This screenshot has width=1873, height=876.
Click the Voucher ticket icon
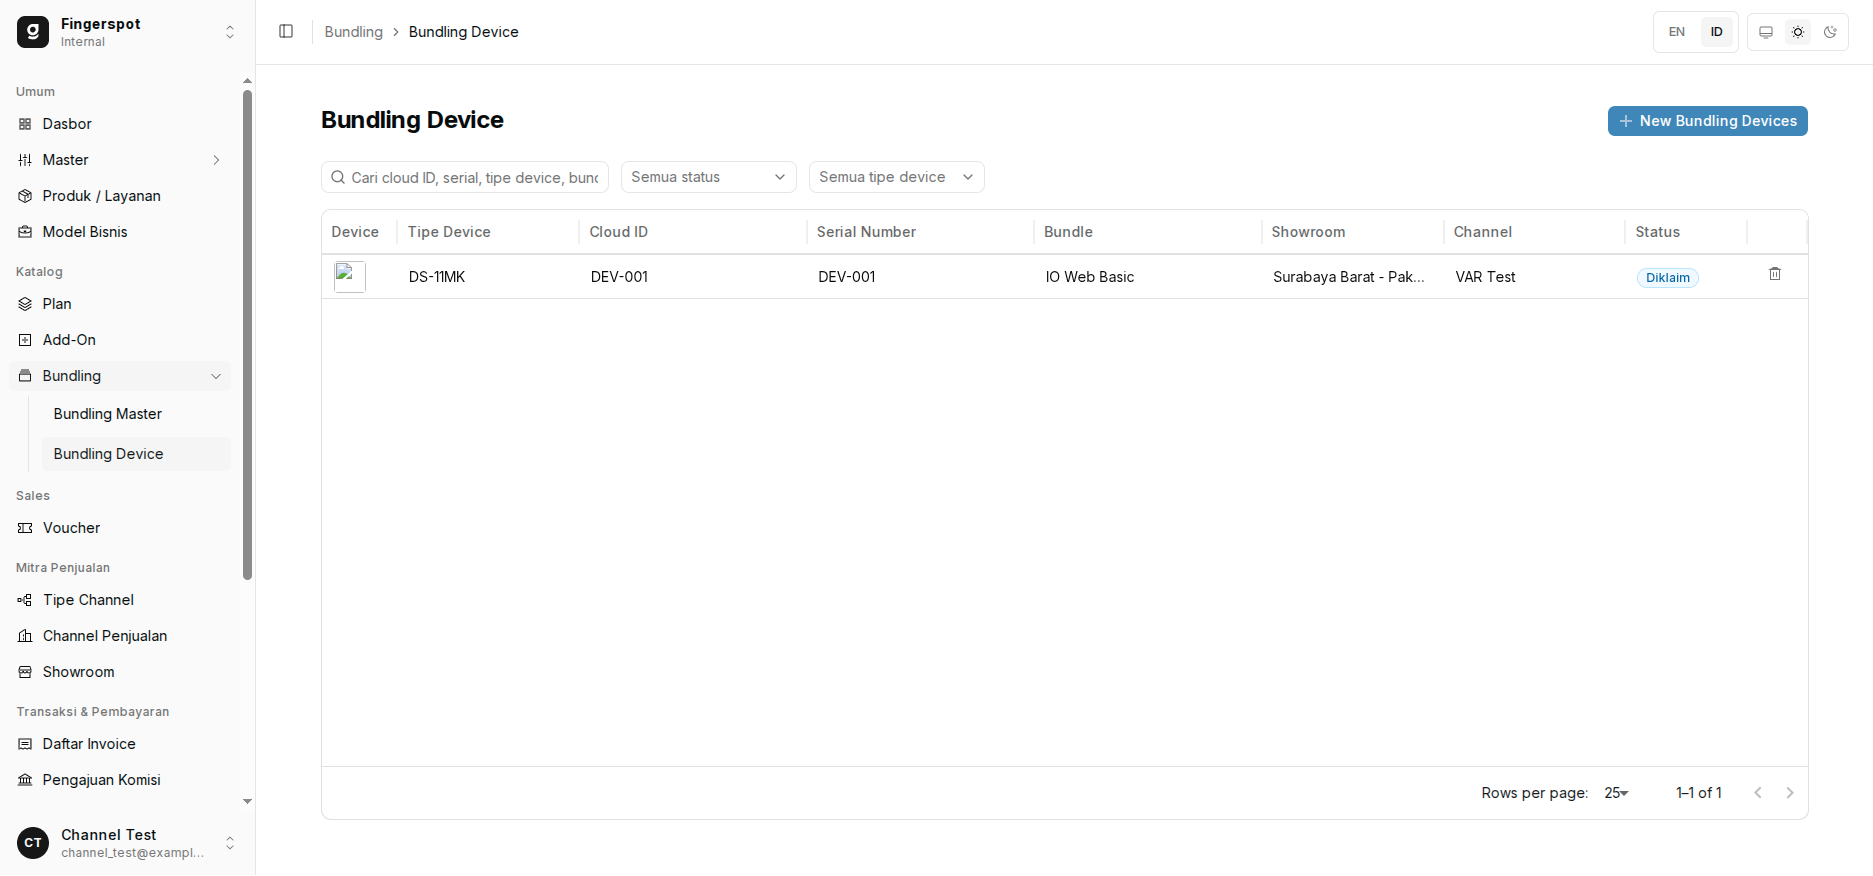pyautogui.click(x=25, y=528)
